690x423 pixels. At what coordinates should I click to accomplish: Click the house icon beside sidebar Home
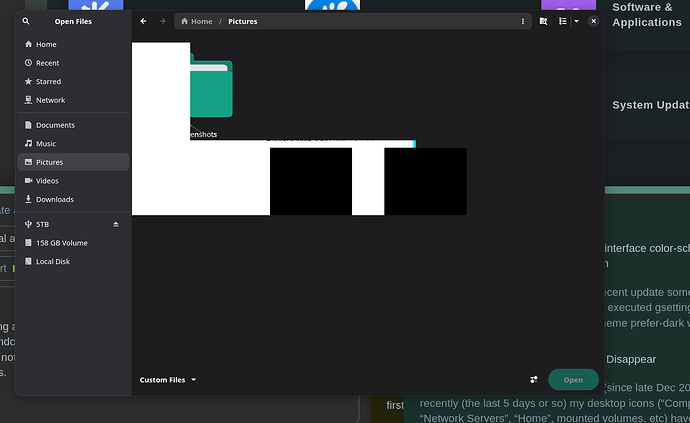coord(28,44)
